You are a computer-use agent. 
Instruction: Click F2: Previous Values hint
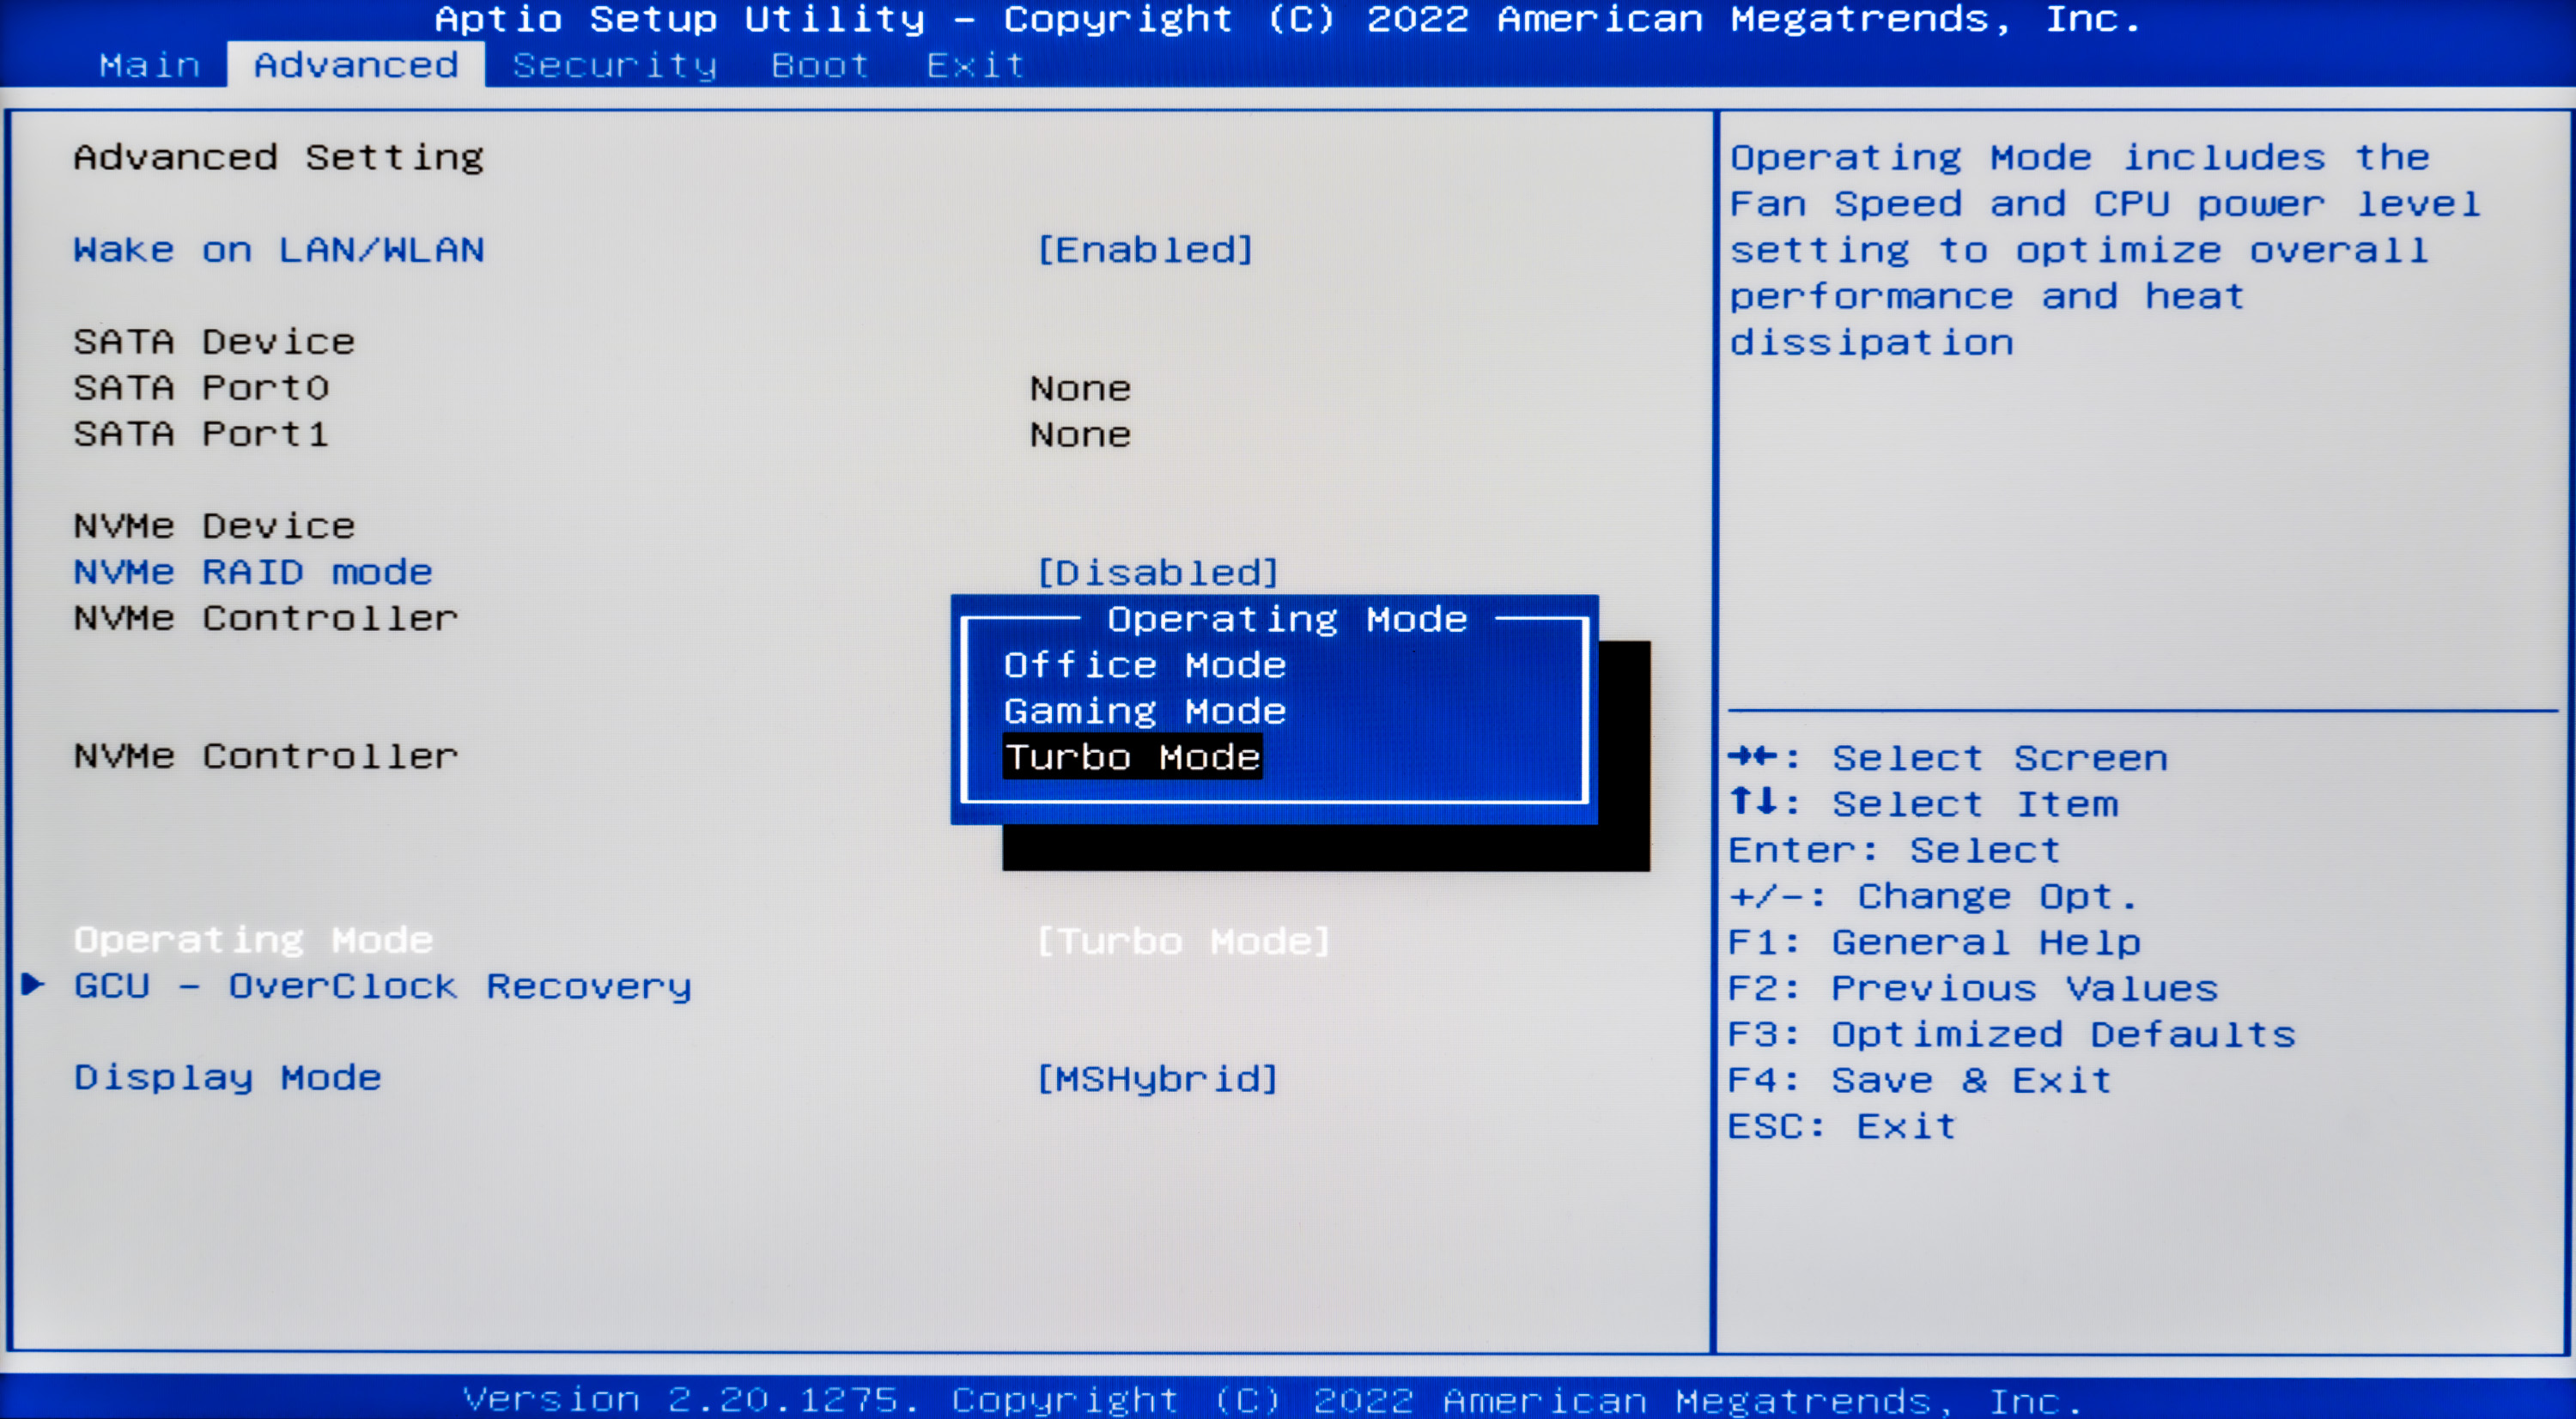tap(1972, 988)
